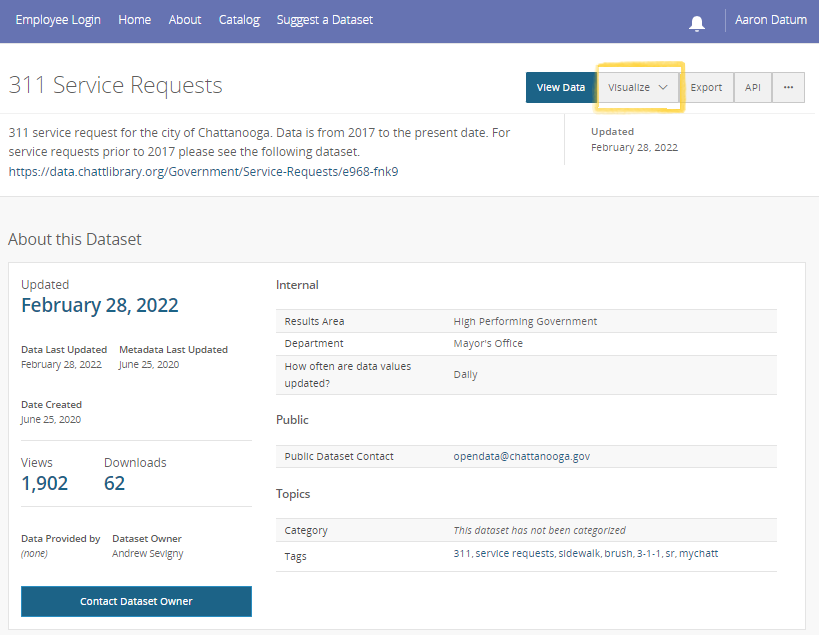Navigate to Home in top bar

click(134, 20)
